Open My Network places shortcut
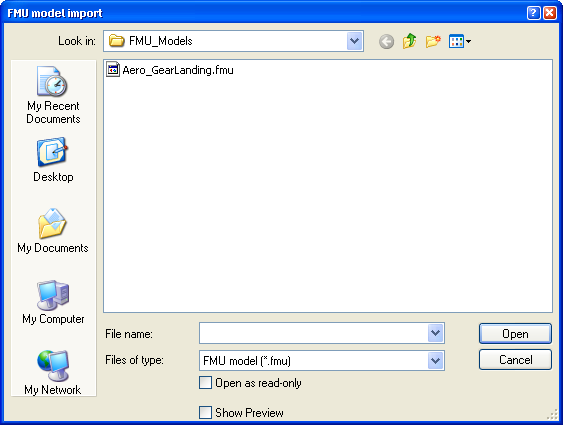Viewport: 563px width, 425px height. [53, 372]
